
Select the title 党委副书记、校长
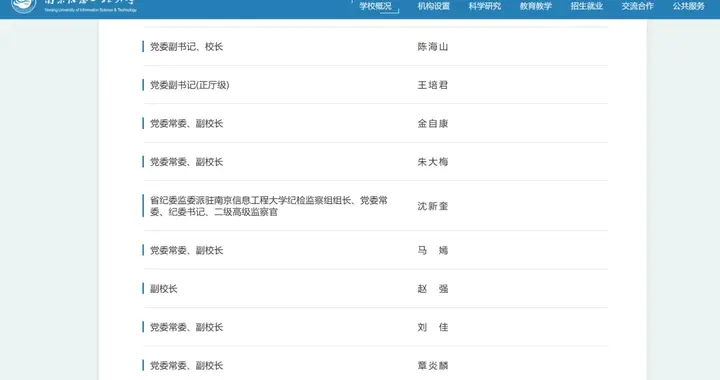(x=186, y=47)
